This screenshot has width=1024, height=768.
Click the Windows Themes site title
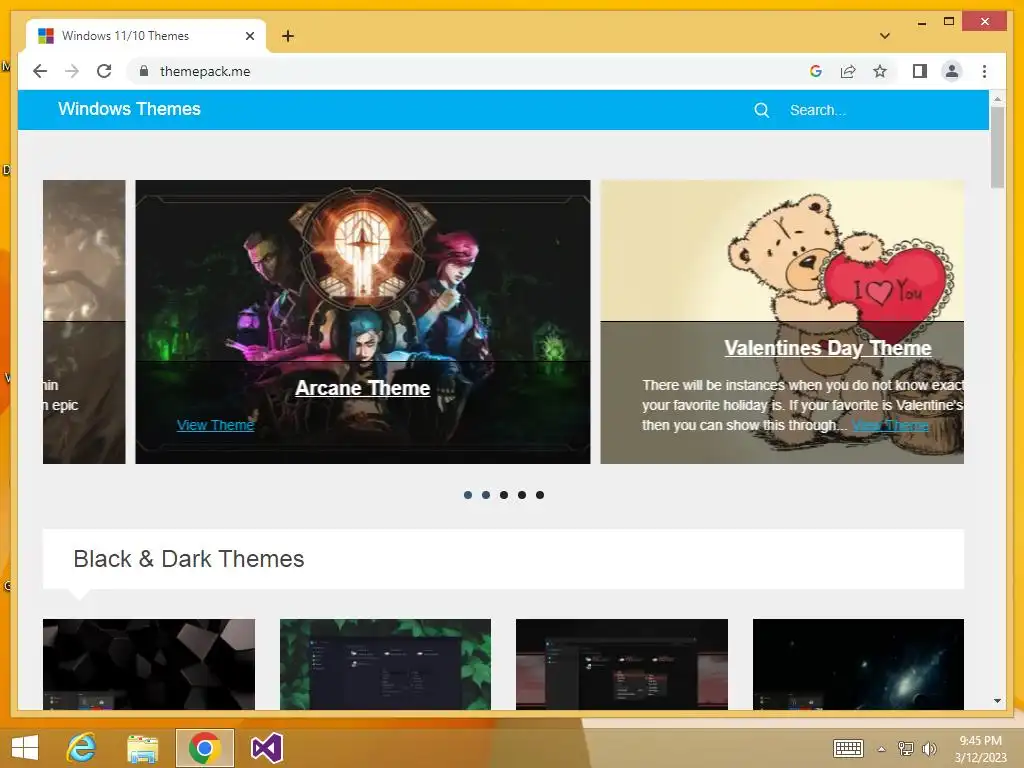pos(129,109)
